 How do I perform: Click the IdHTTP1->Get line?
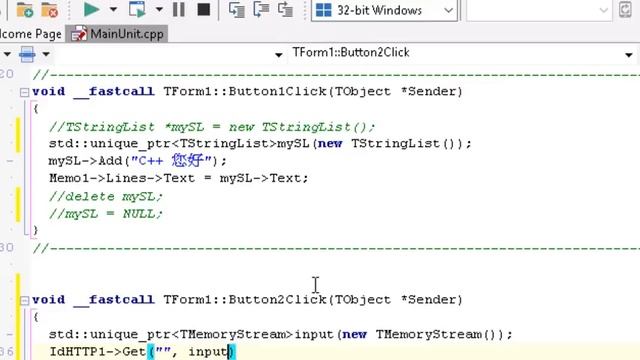pos(142,351)
